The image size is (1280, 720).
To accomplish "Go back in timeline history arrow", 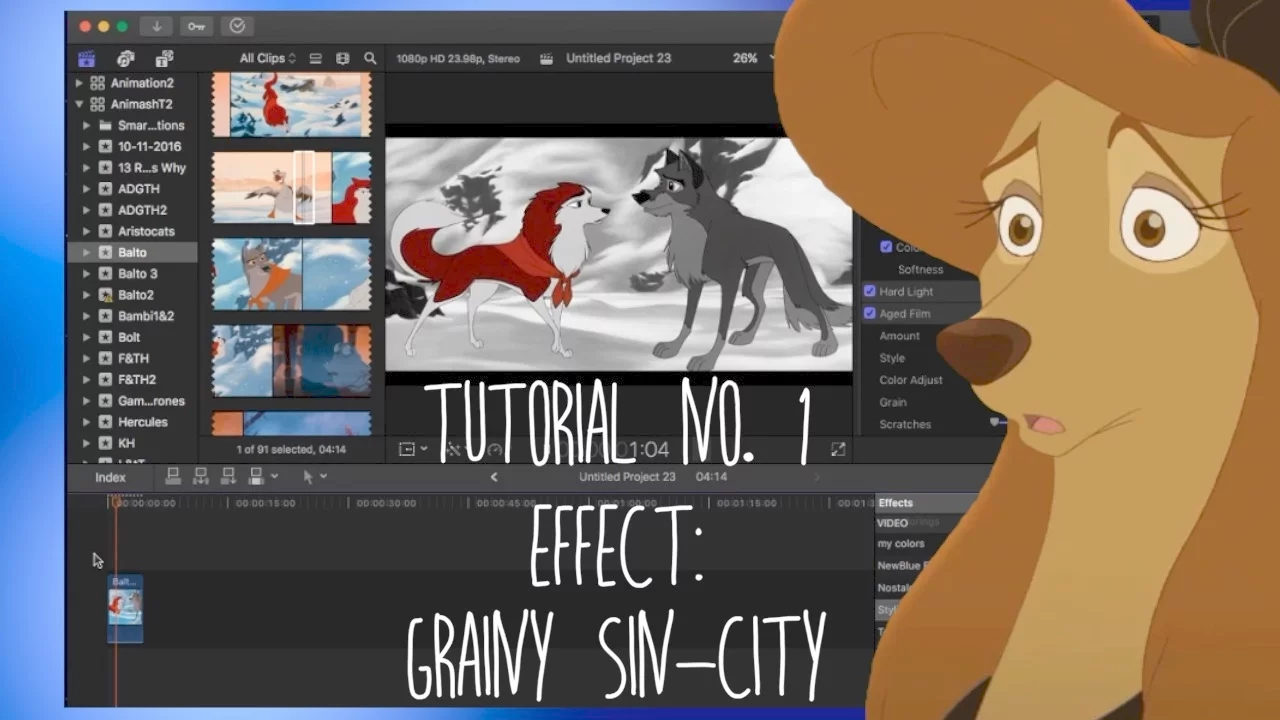I will tap(494, 477).
